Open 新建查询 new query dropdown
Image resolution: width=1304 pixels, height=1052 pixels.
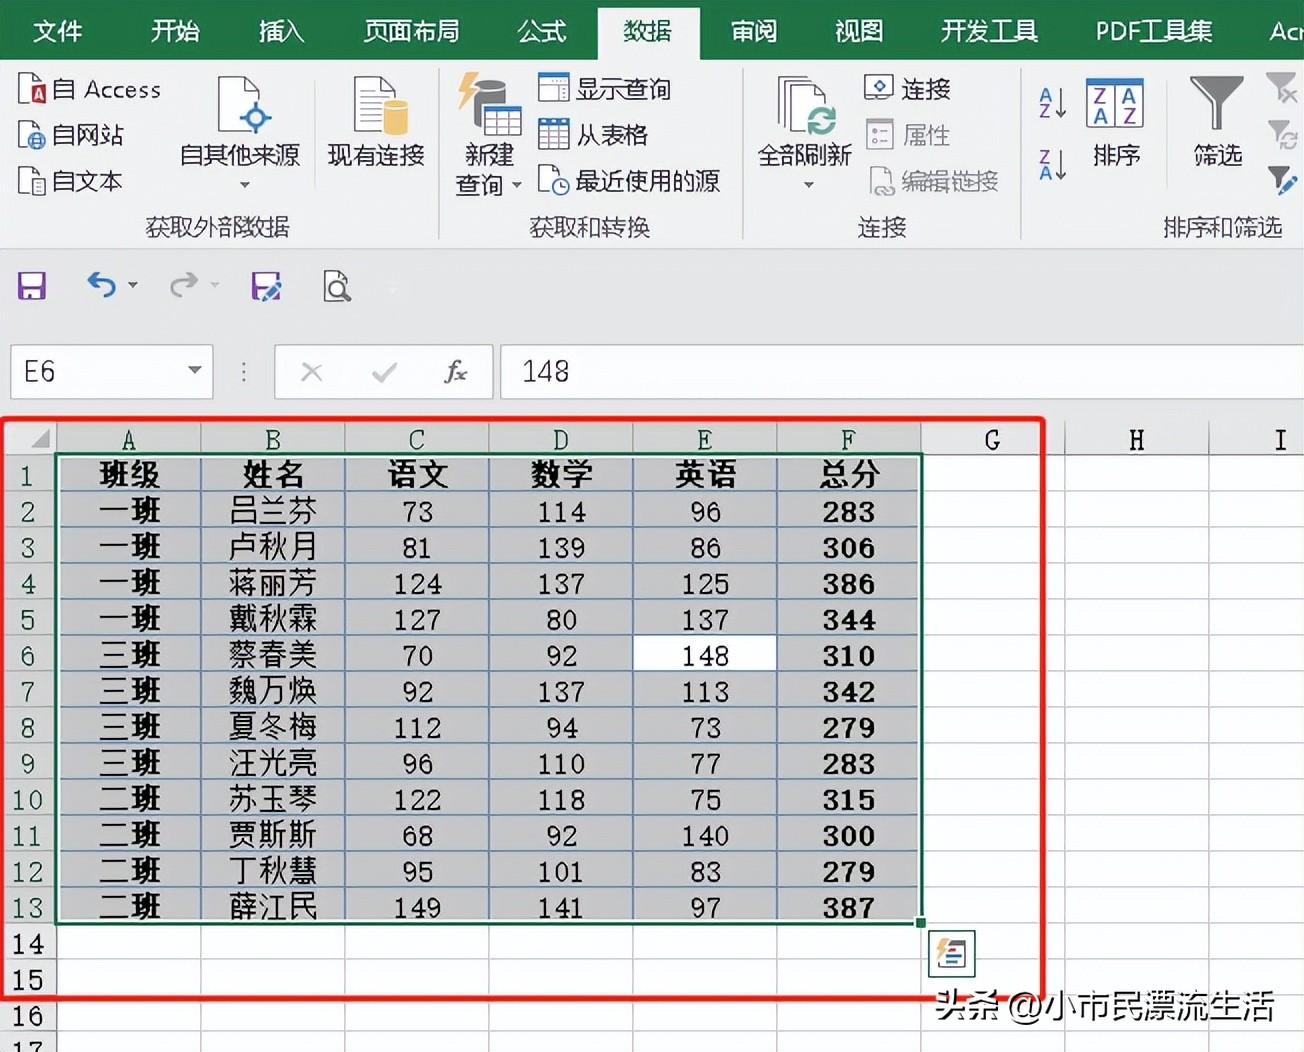coord(489,134)
